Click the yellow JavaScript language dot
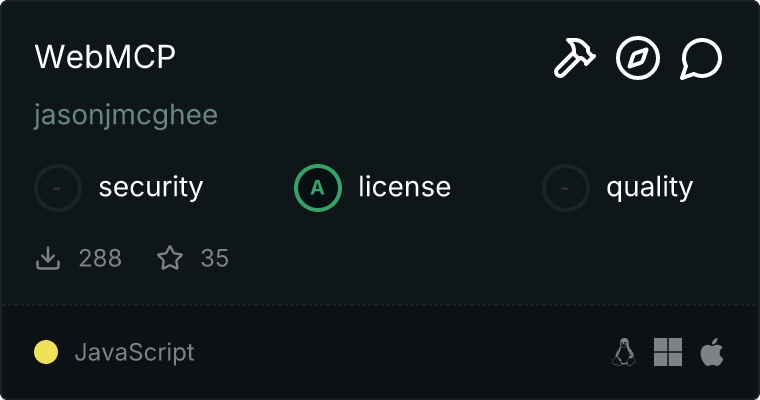The width and height of the screenshot is (760, 400). 46,352
